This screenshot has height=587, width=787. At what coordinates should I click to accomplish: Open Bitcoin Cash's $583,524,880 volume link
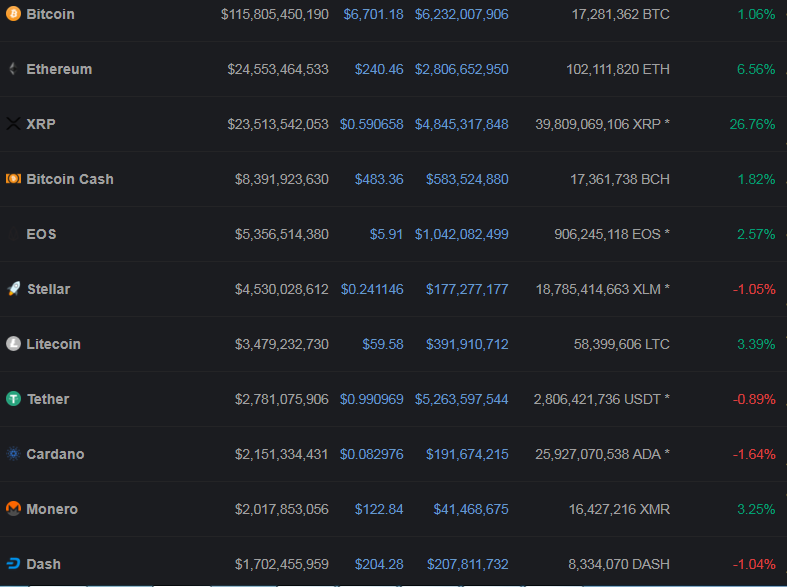coord(467,179)
